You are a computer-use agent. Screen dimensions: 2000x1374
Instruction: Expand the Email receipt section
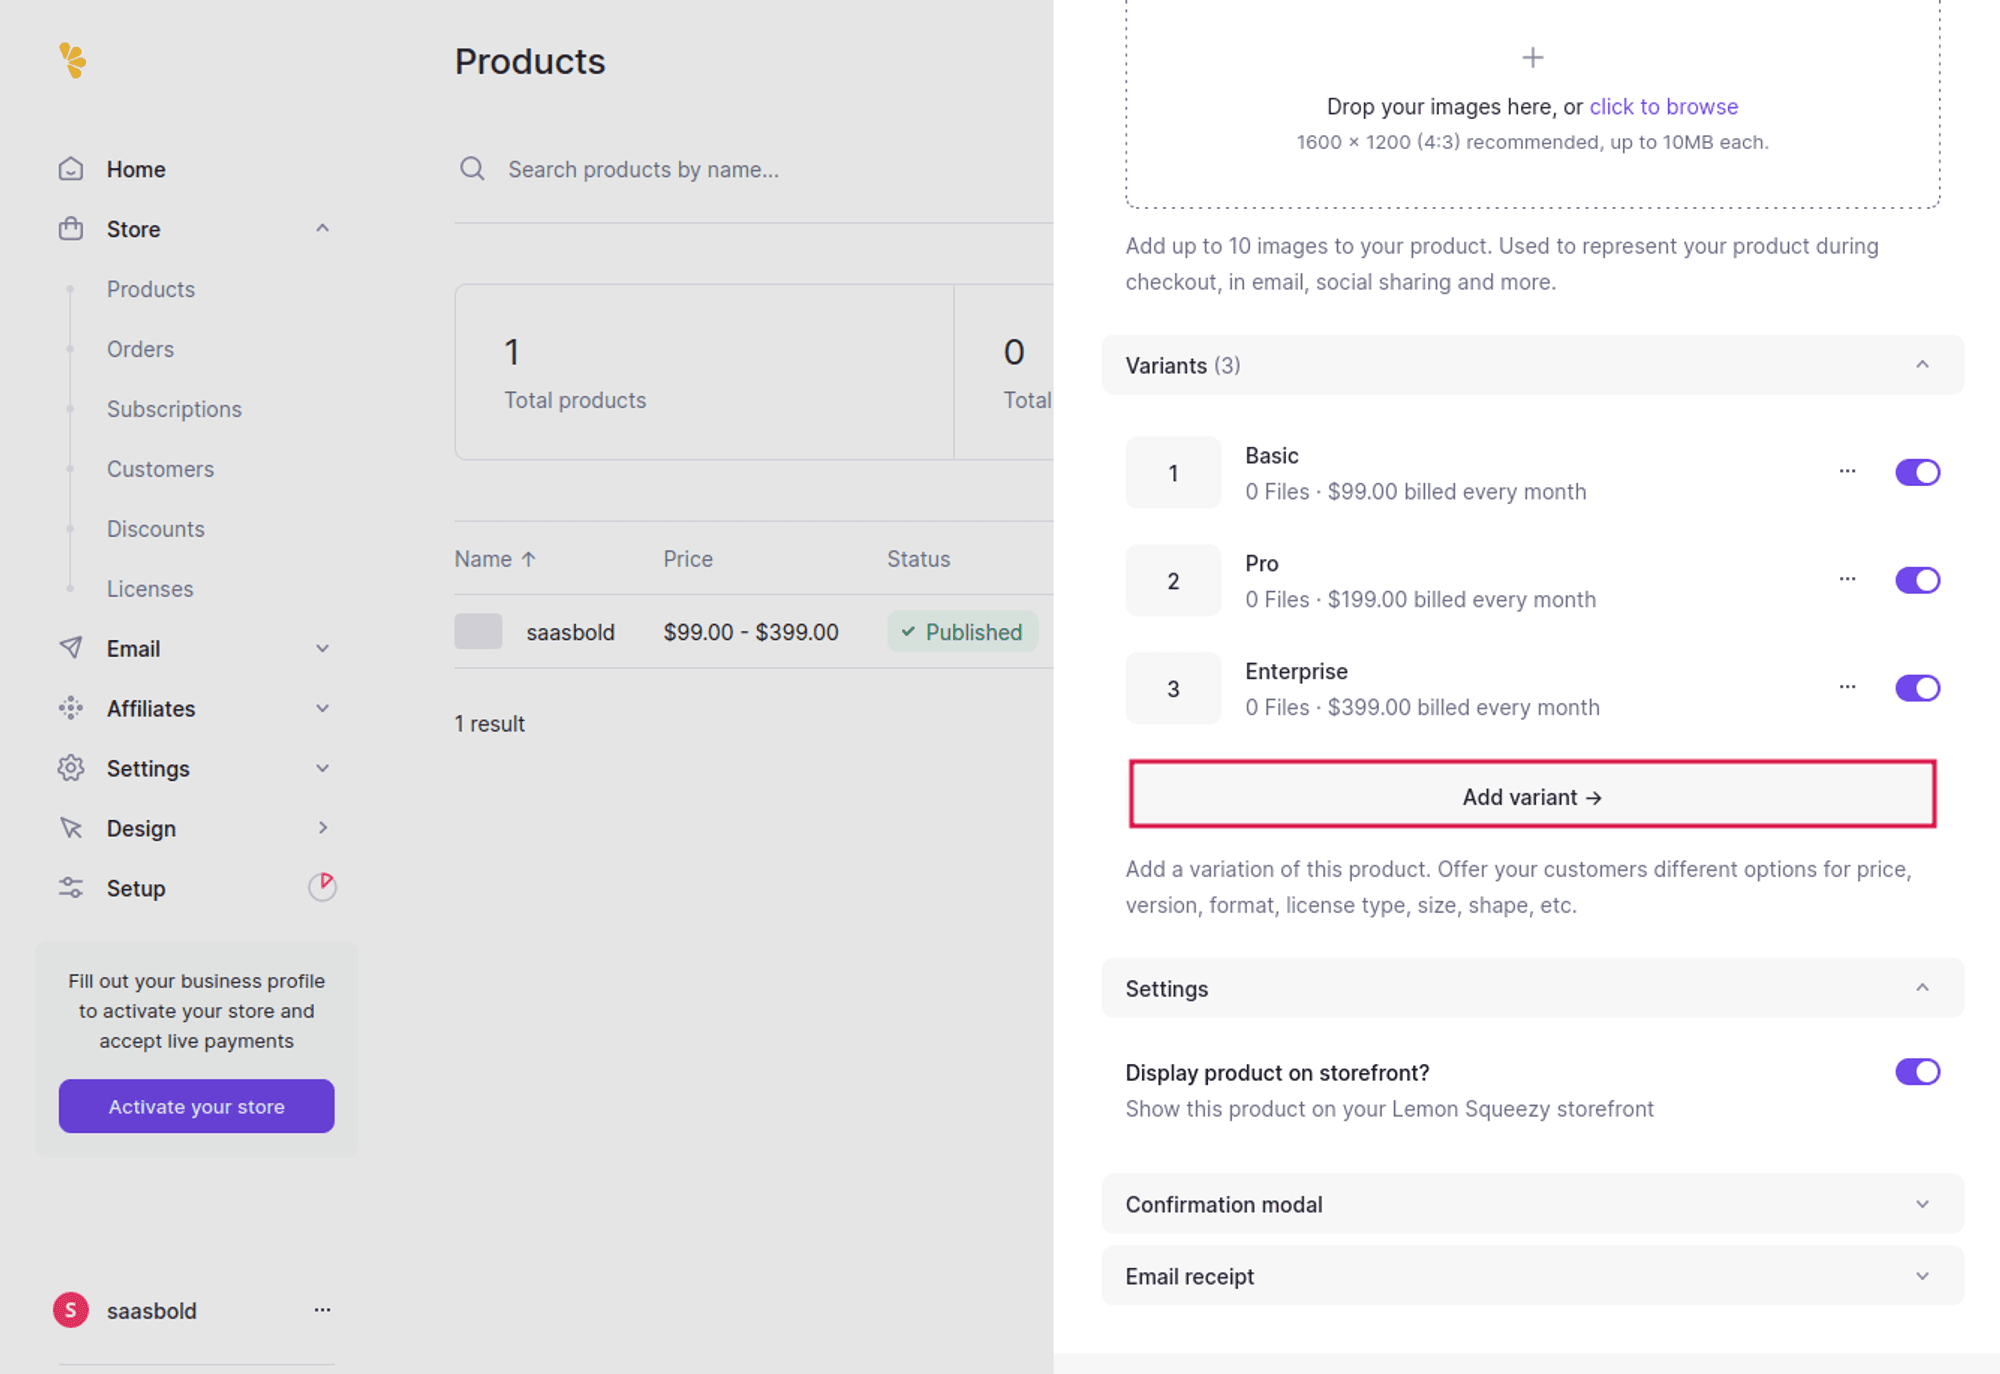click(x=1532, y=1276)
